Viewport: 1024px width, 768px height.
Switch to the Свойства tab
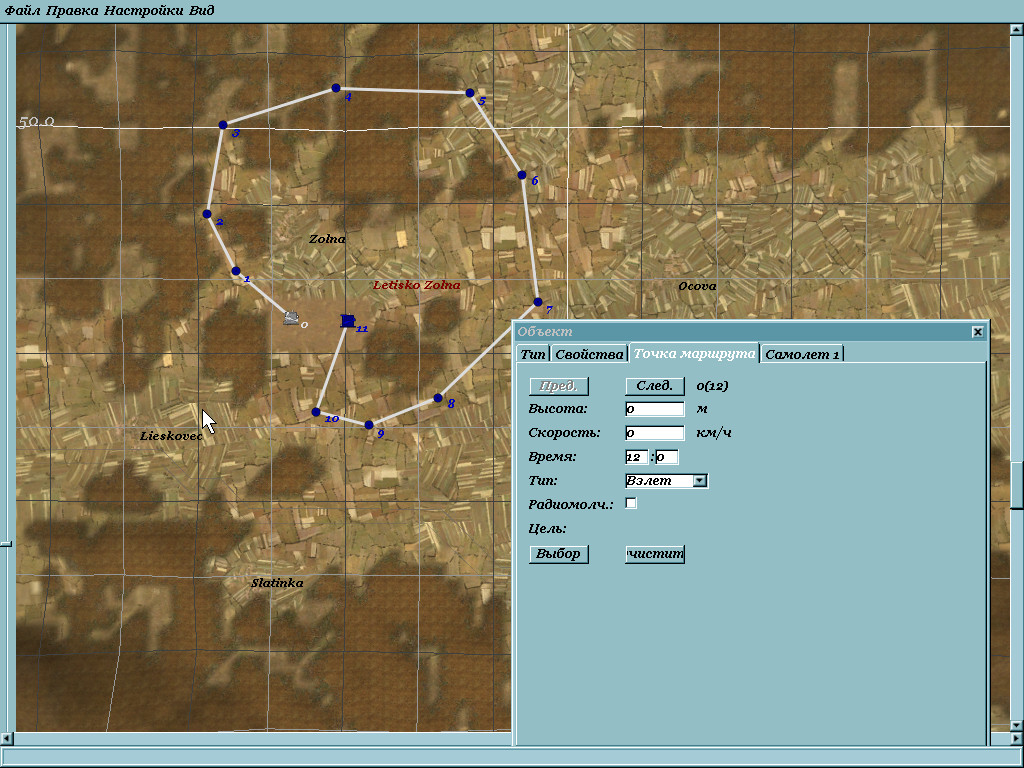[589, 354]
